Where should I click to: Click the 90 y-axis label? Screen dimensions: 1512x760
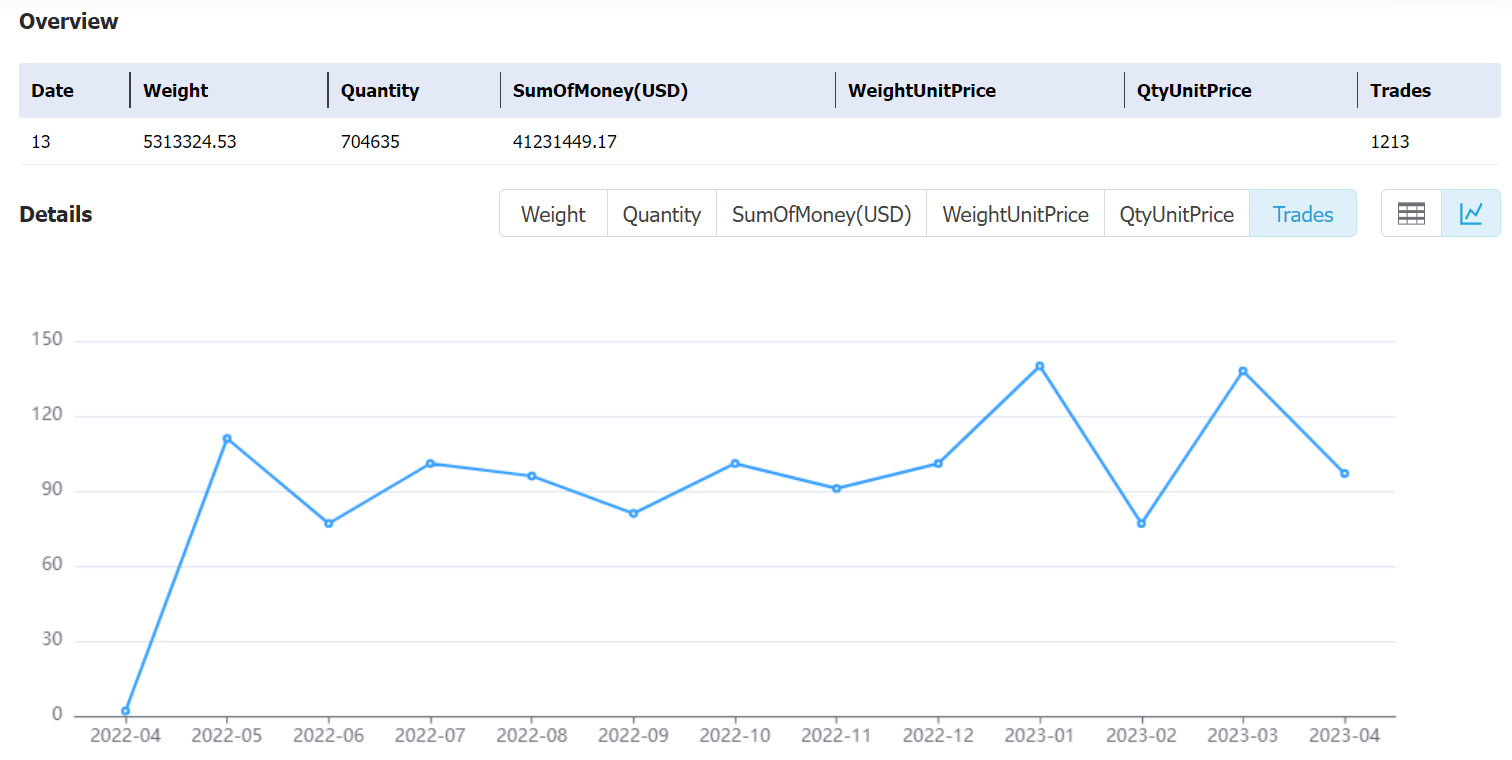tap(51, 490)
